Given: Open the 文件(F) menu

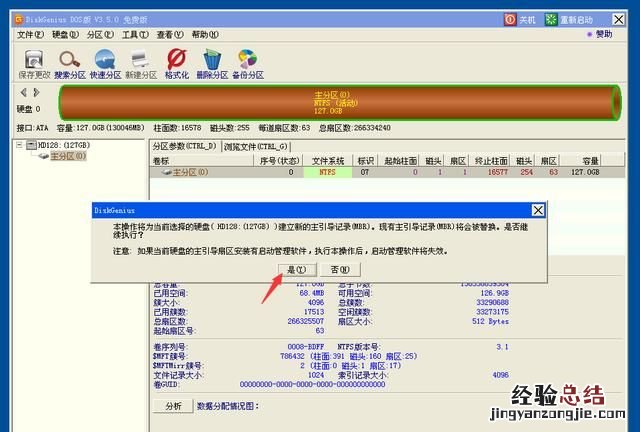Looking at the screenshot, I should coord(31,34).
